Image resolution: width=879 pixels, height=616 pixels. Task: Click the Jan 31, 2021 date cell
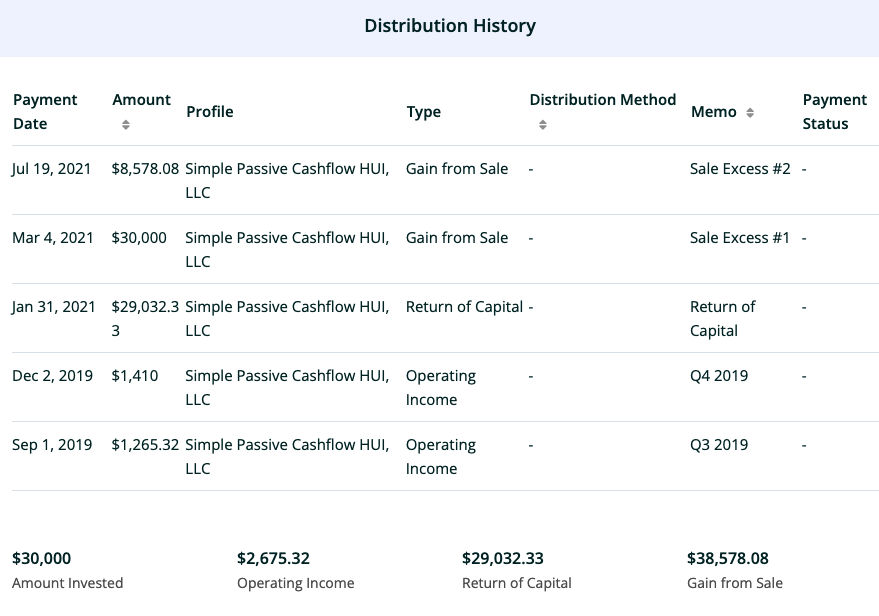click(x=54, y=307)
